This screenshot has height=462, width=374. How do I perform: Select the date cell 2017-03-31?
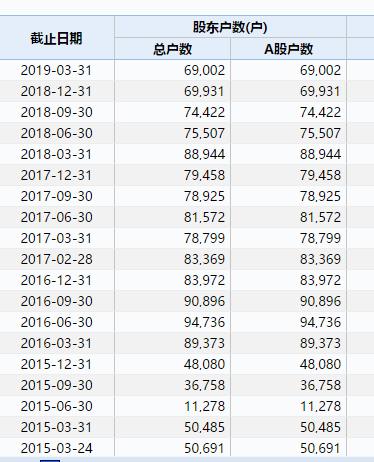(x=56, y=238)
